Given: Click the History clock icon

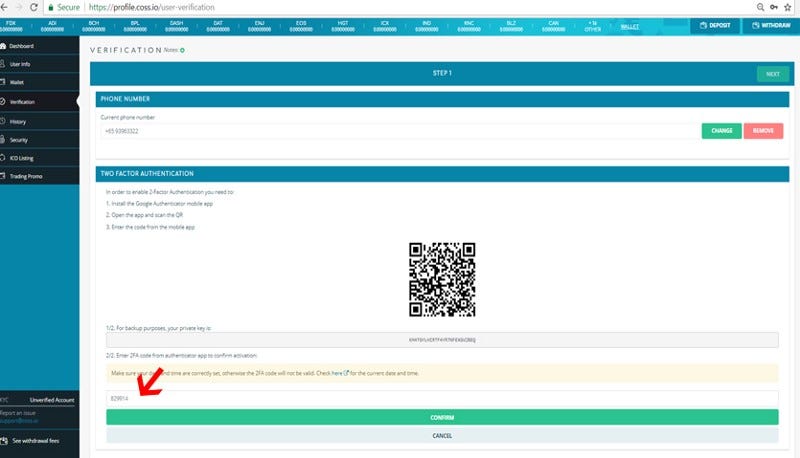Looking at the screenshot, I should 3,121.
